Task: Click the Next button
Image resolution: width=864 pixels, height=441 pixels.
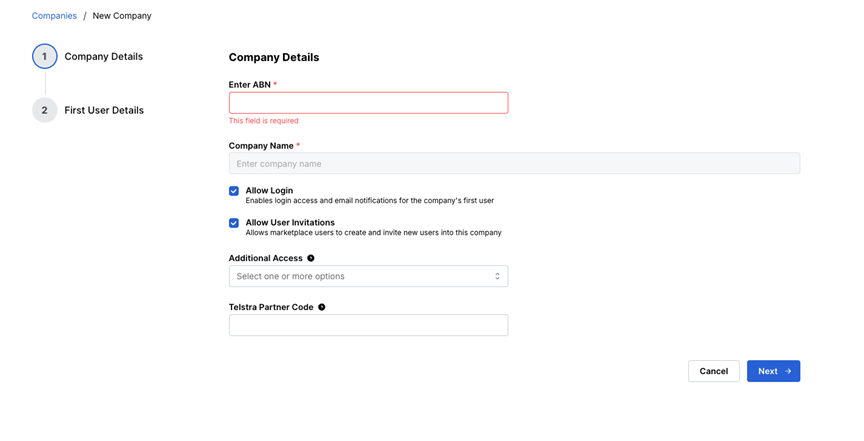Action: [774, 371]
